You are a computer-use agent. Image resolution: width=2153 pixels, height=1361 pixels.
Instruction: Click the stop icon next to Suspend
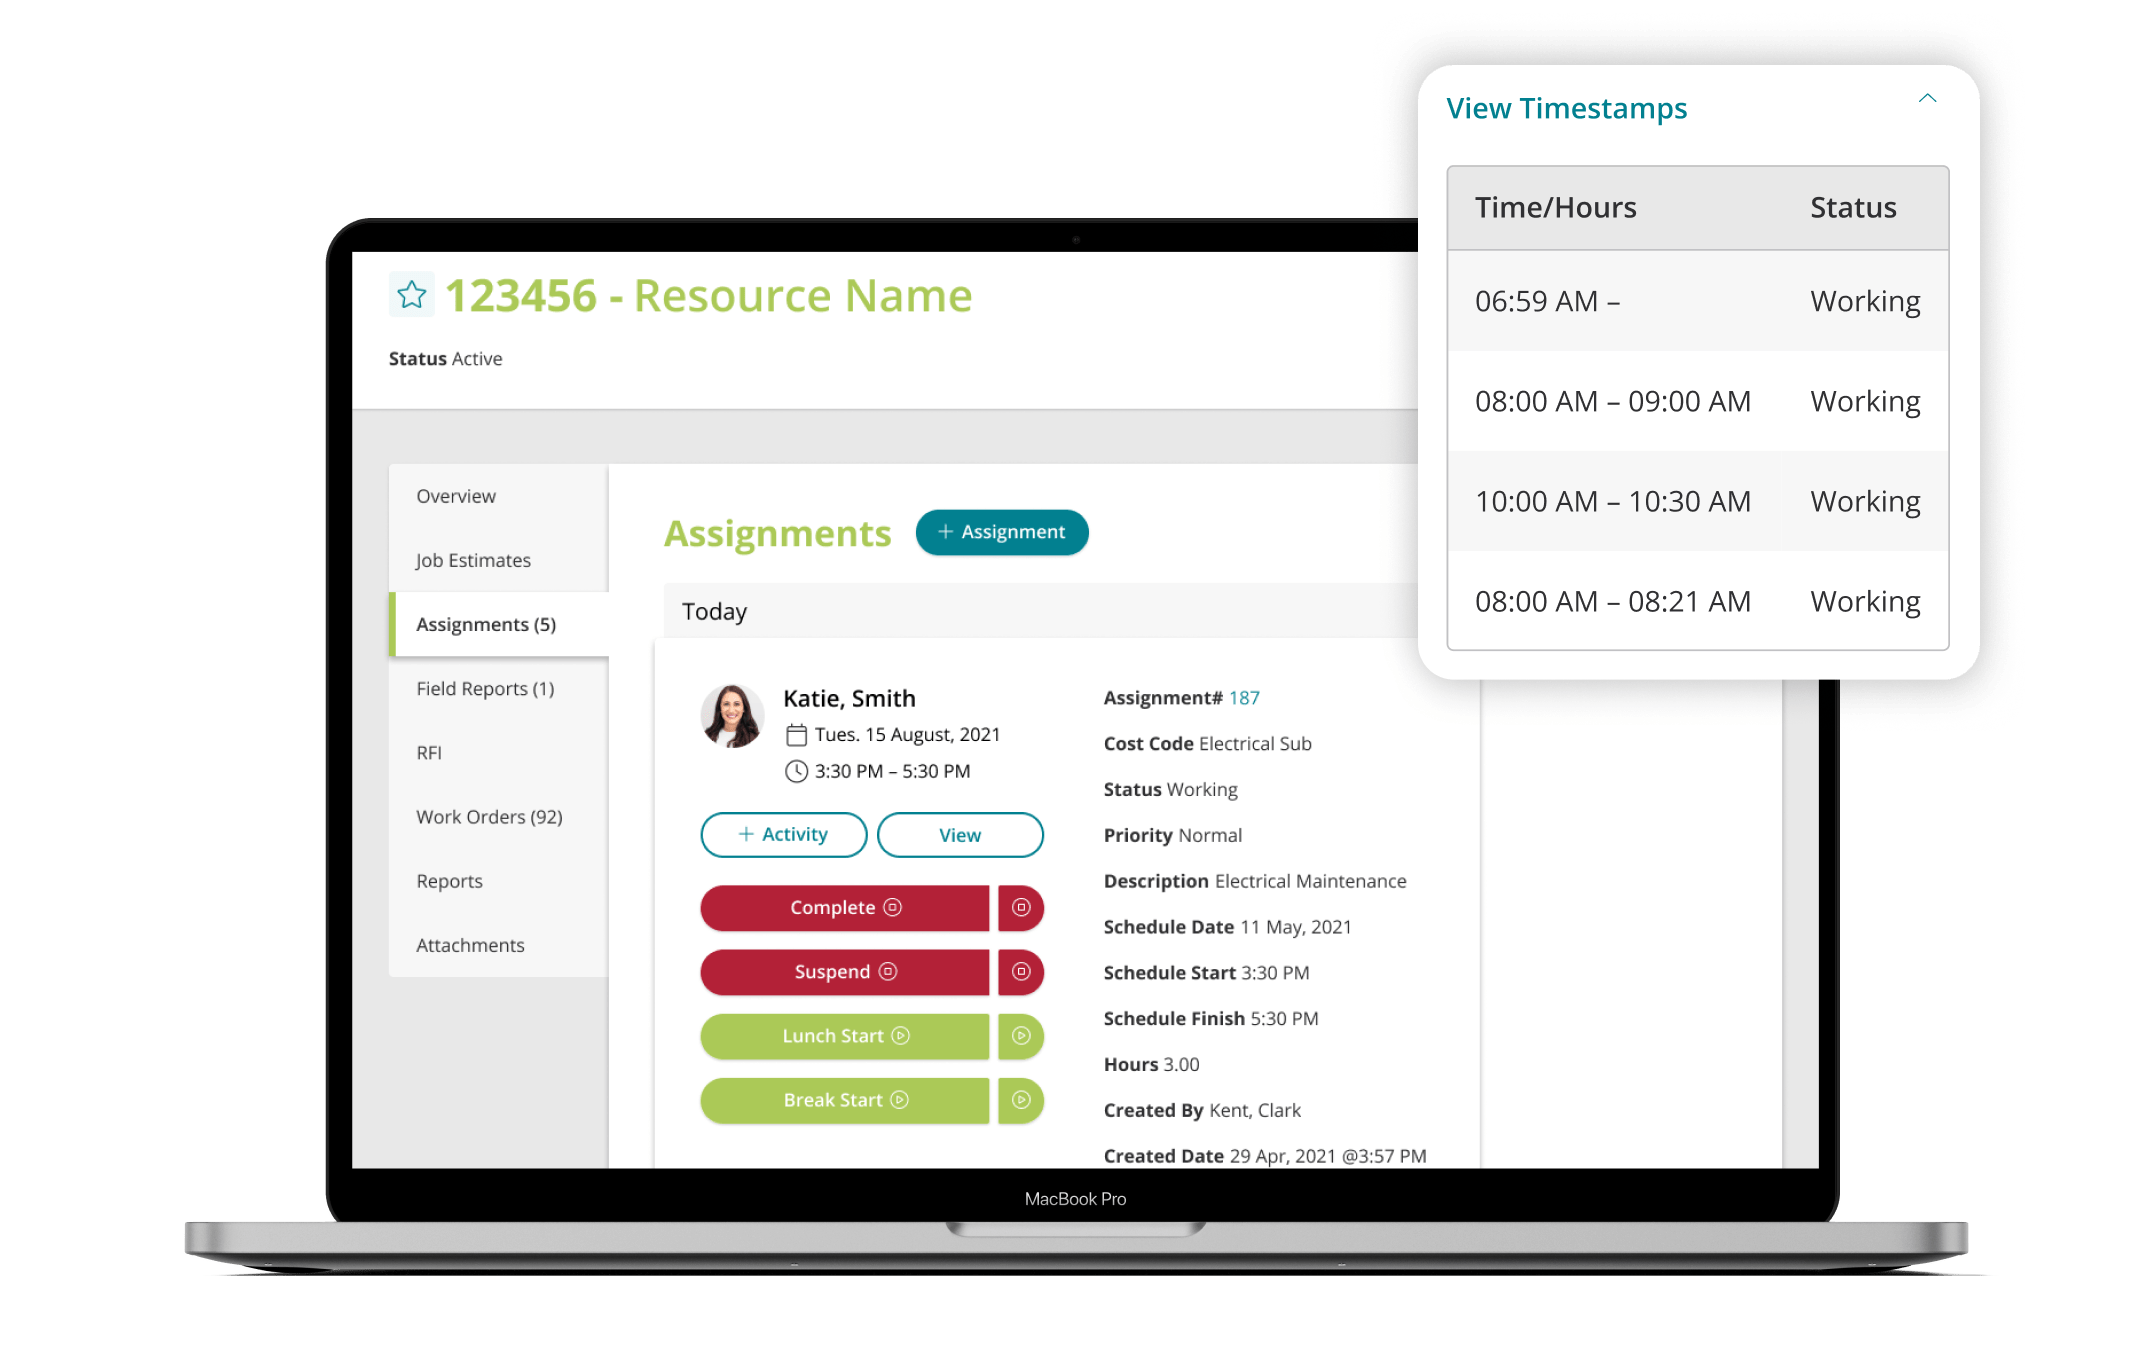[1020, 971]
